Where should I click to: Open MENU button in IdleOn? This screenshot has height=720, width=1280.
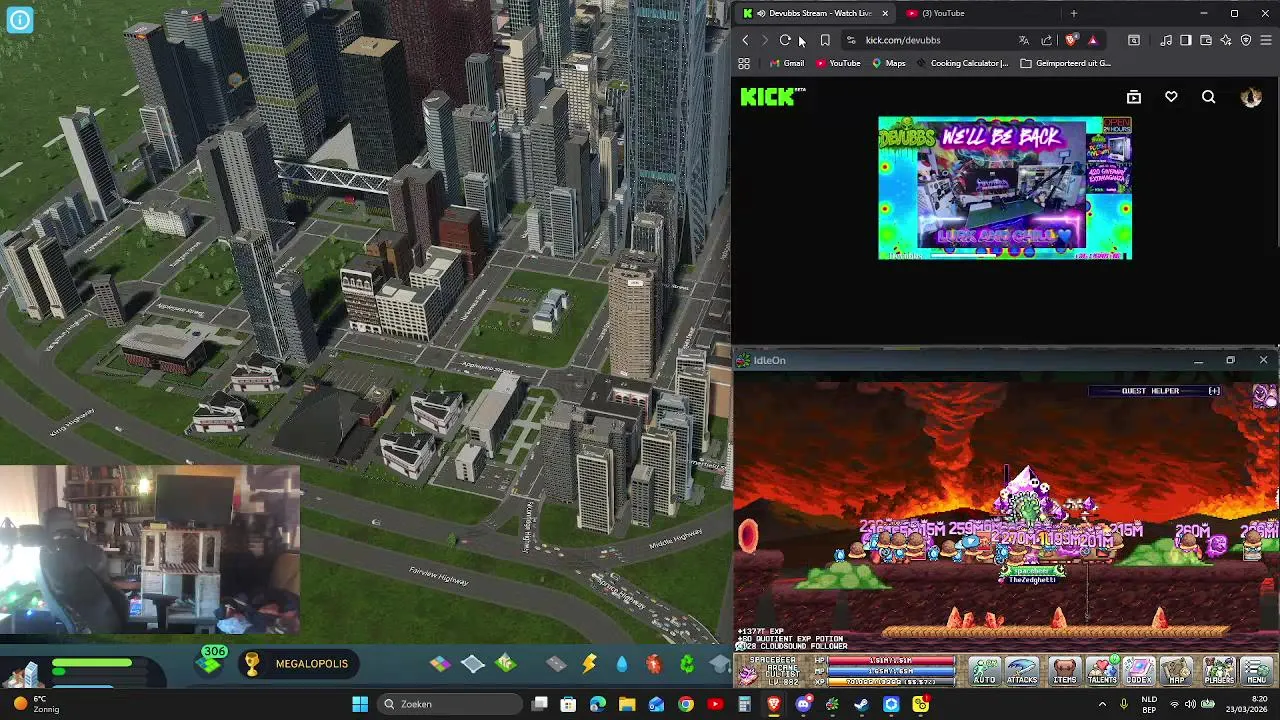(1257, 671)
